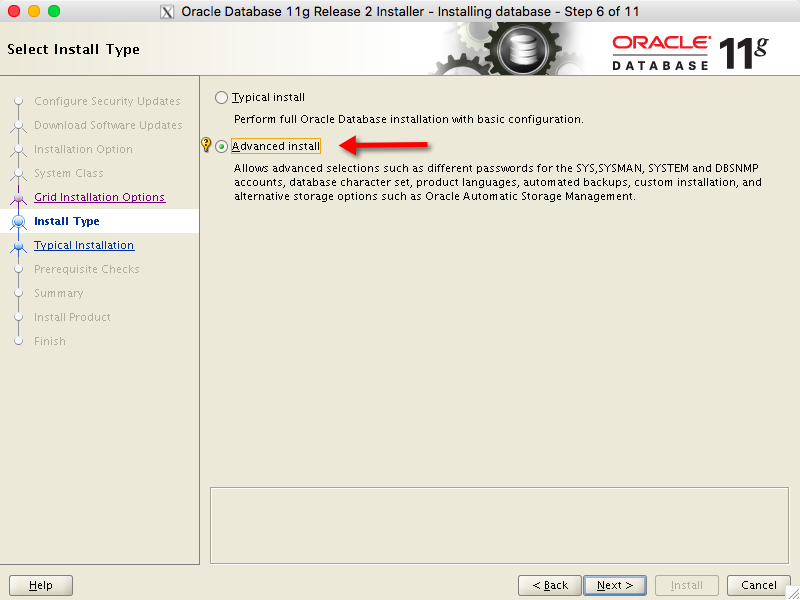
Task: Click the X11 icon in title bar
Action: click(167, 12)
